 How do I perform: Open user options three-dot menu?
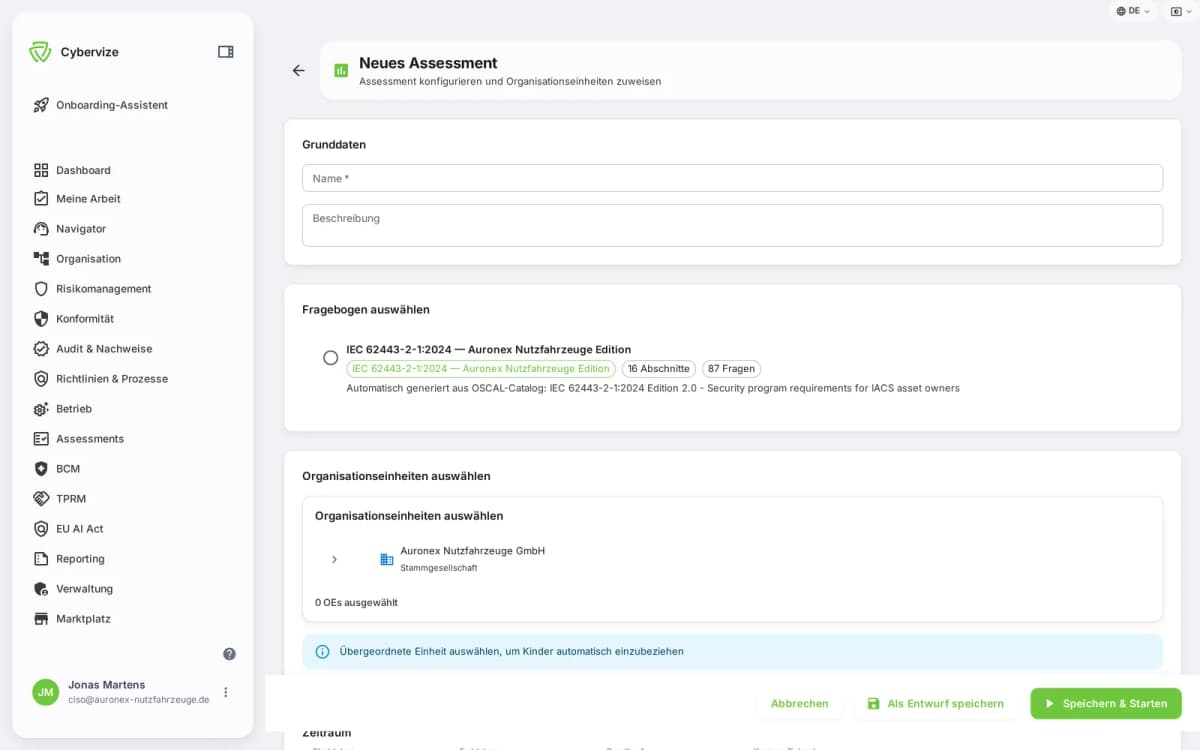click(226, 692)
